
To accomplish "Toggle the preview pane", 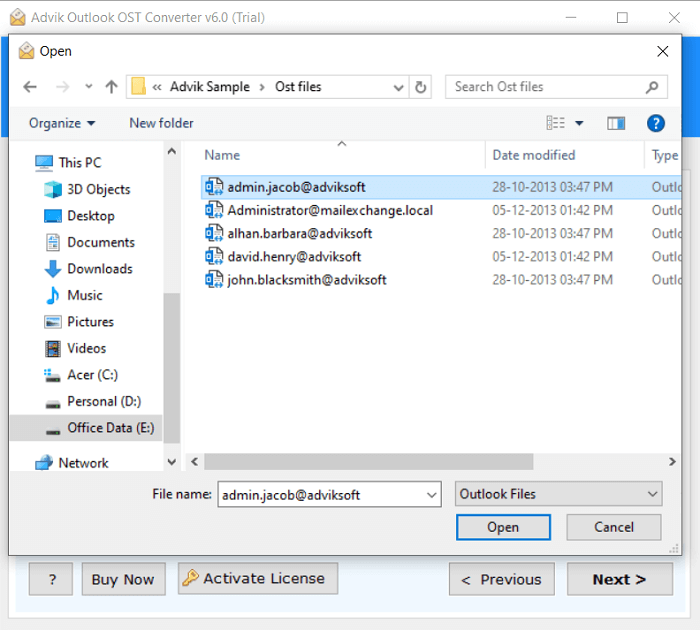I will 616,123.
